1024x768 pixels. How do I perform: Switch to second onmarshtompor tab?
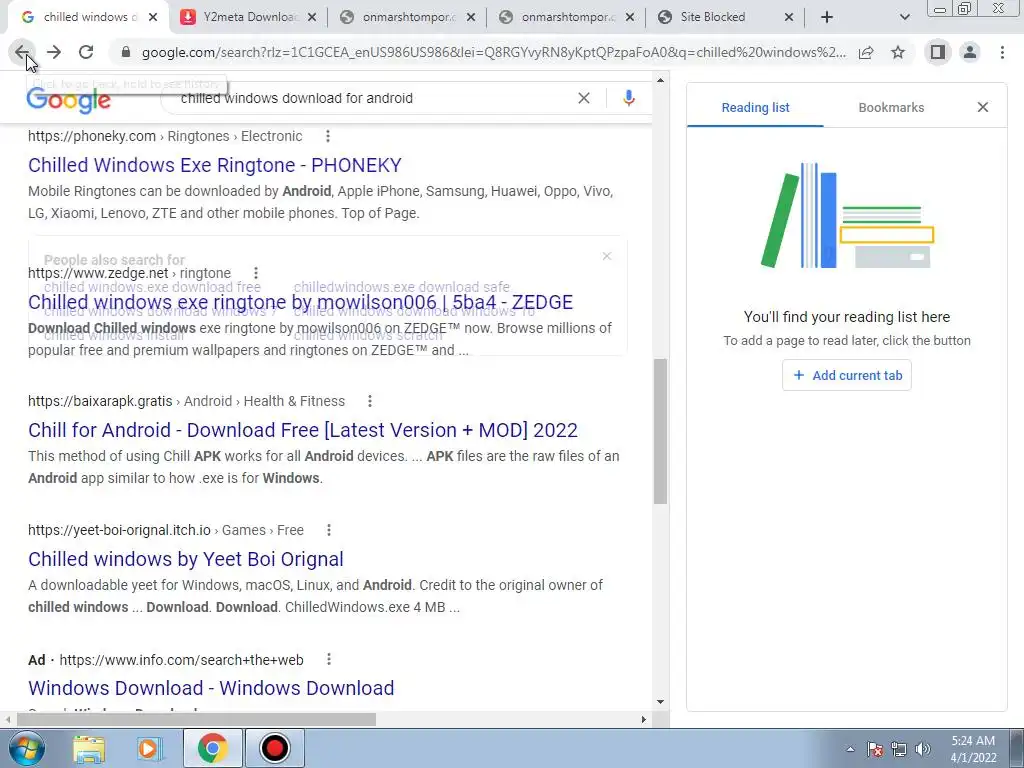[567, 17]
